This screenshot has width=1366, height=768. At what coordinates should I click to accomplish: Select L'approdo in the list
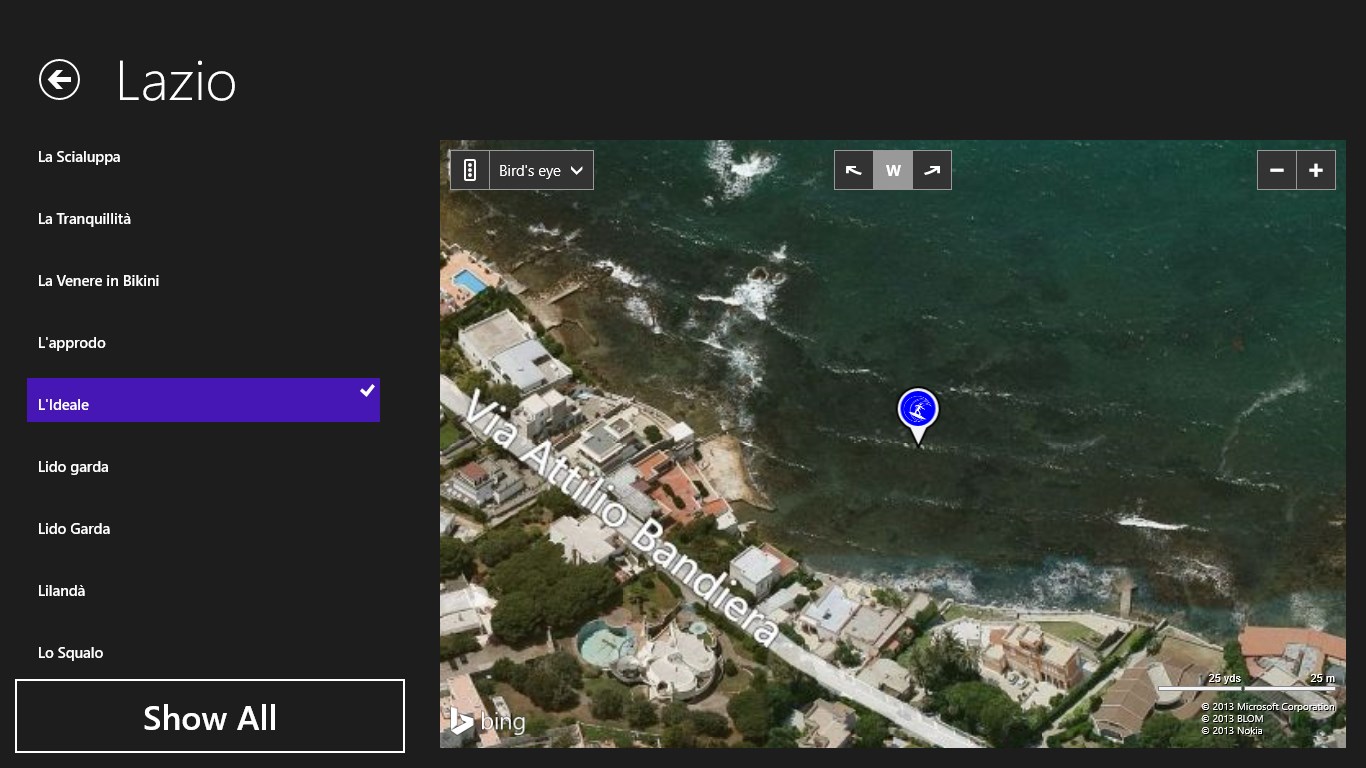[72, 343]
